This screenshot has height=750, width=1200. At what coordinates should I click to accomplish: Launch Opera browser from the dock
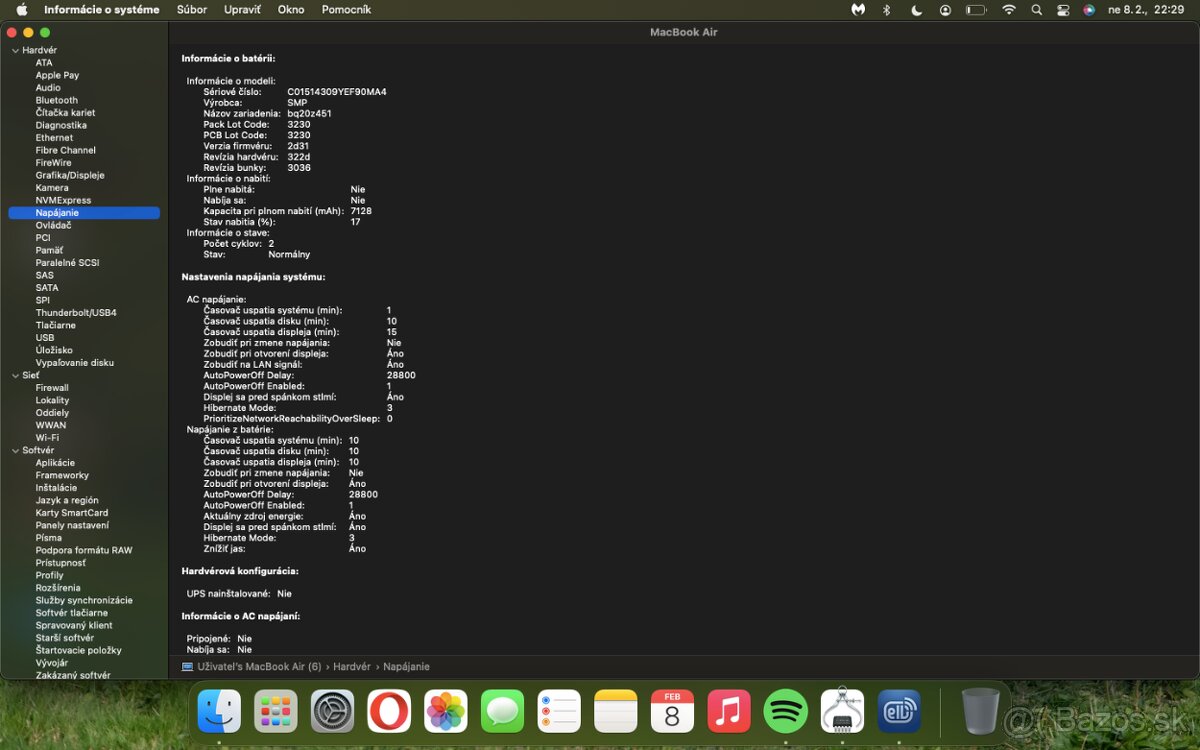(389, 712)
